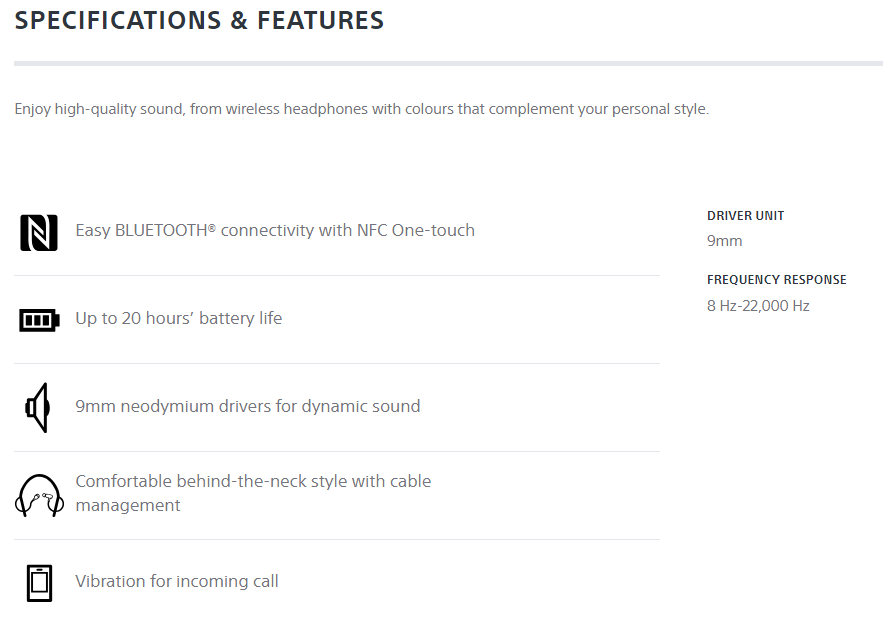
Task: Click the Easy BLUETOOTH connectivity feature text
Action: point(275,230)
